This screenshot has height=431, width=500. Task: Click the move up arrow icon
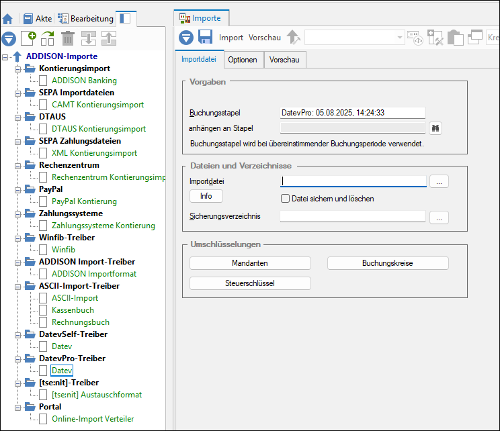coord(109,38)
